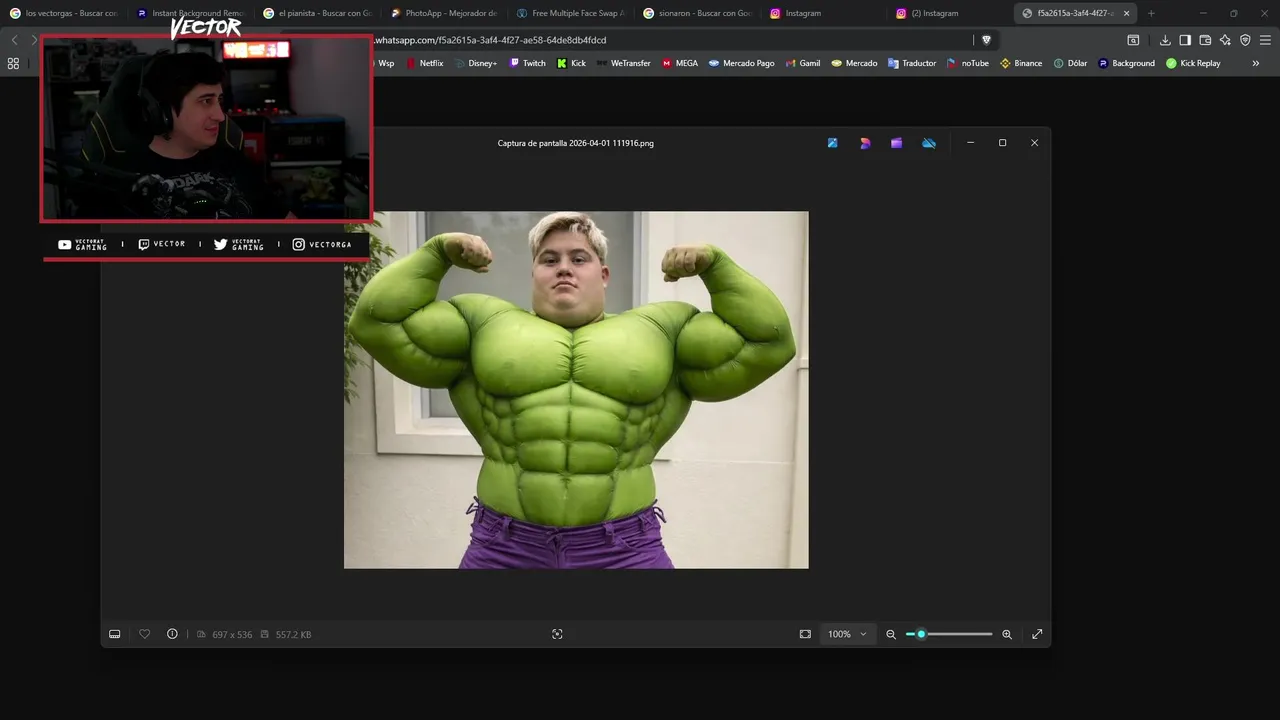
Task: Open the Twitch bookmark
Action: pos(528,63)
